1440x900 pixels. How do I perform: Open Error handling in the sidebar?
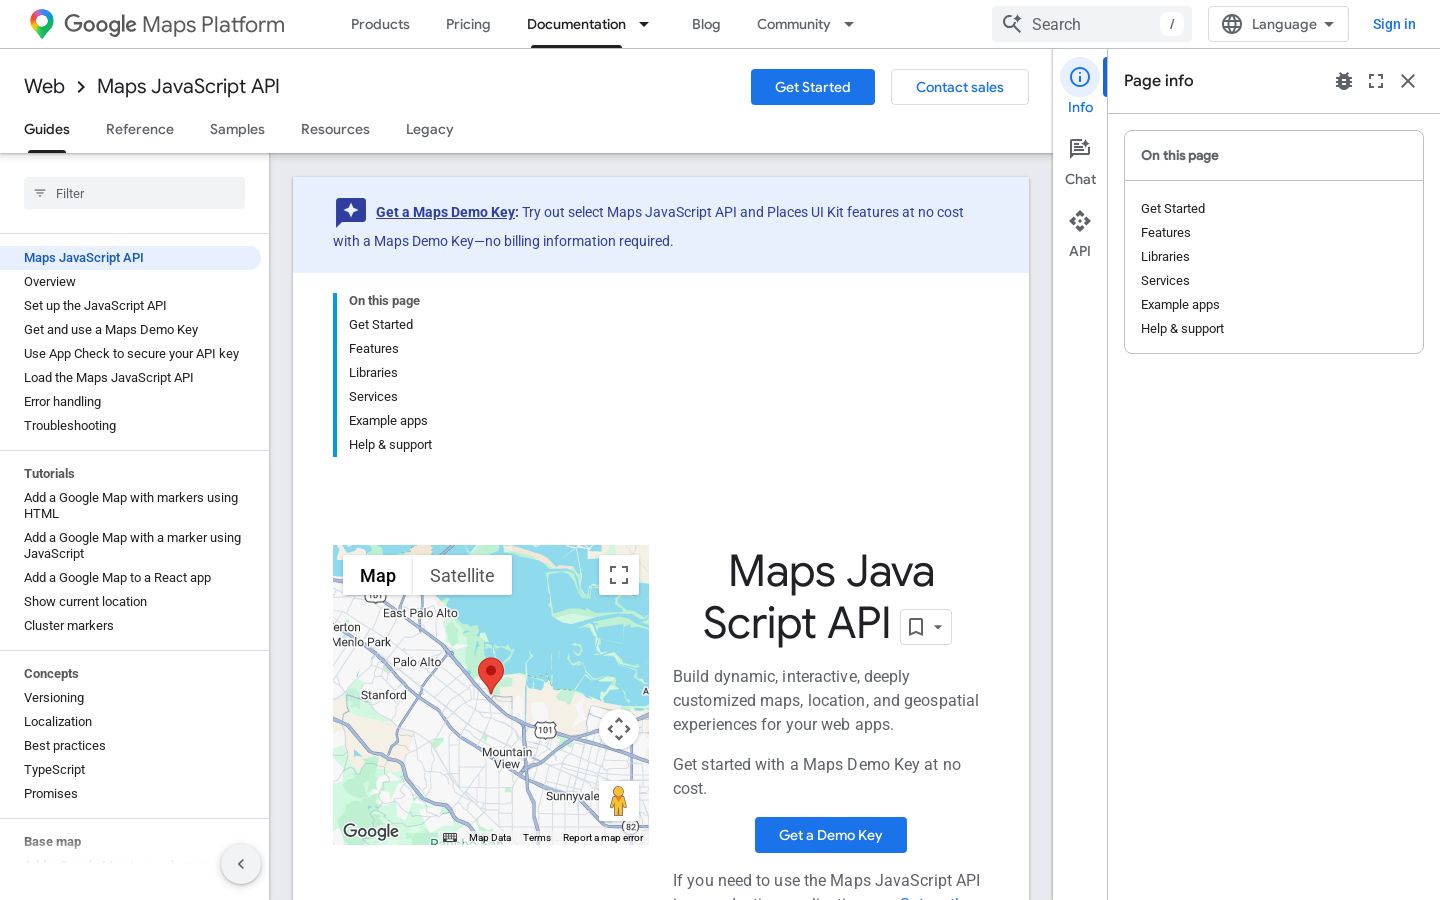(x=63, y=402)
